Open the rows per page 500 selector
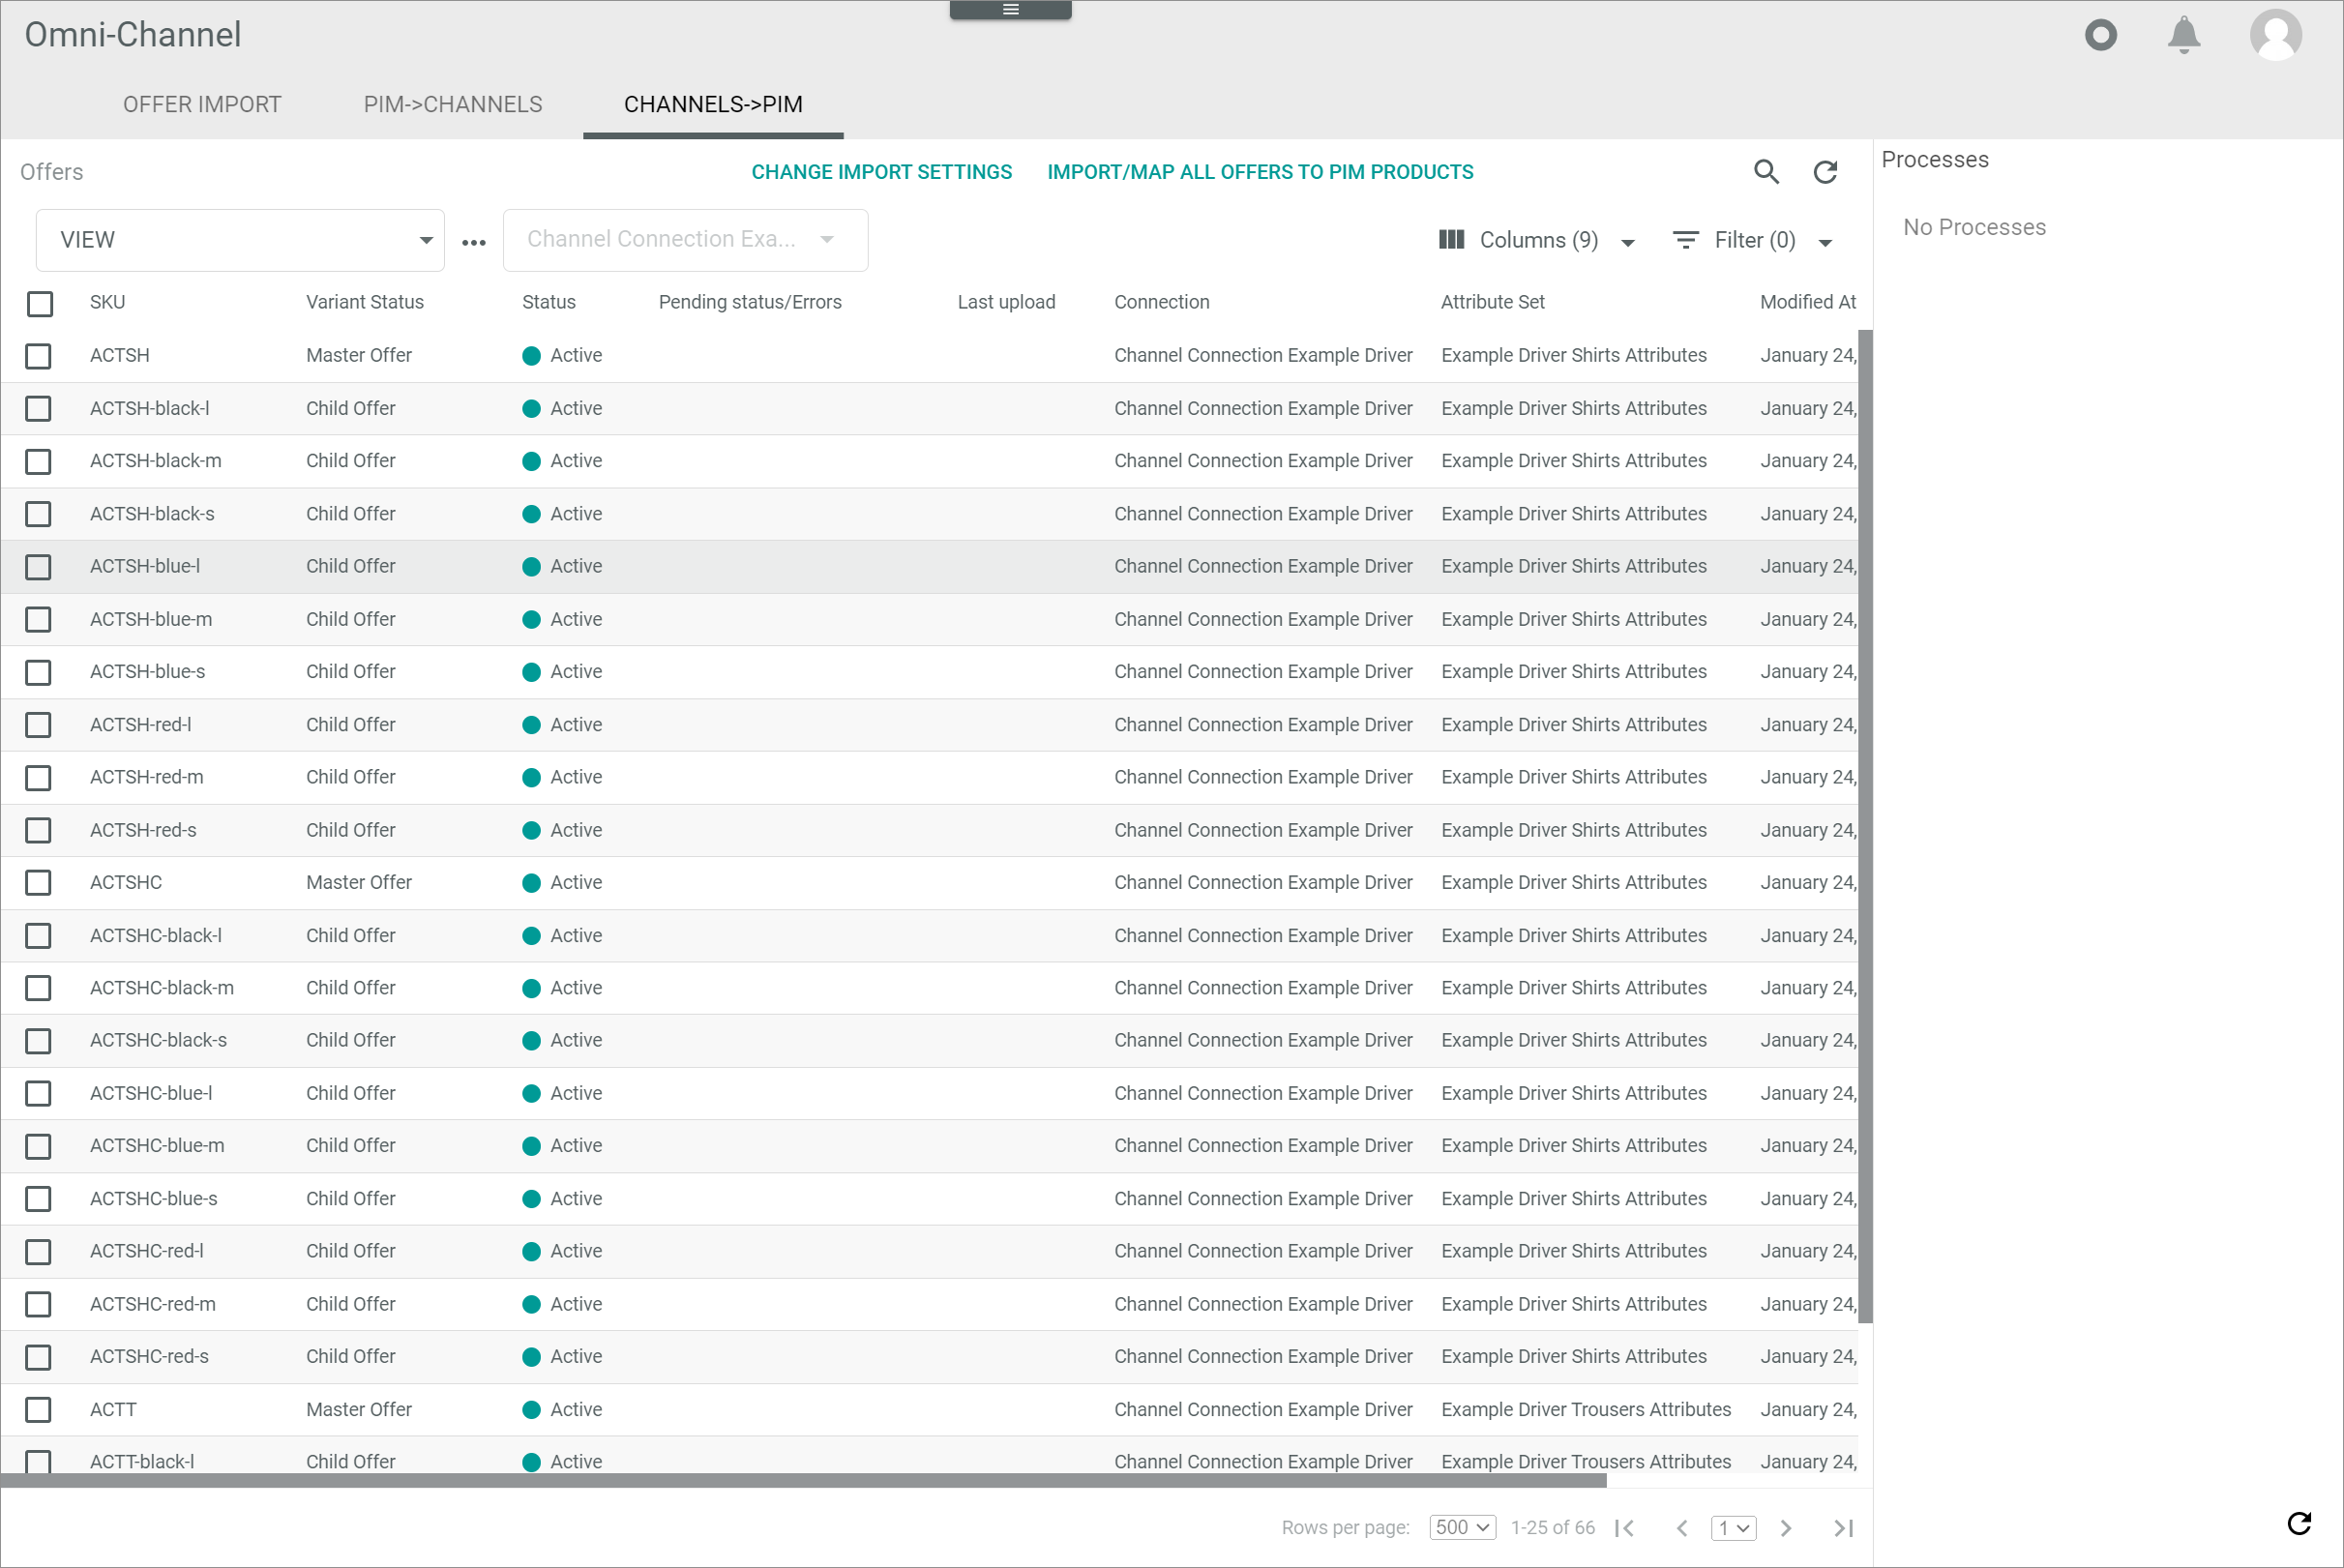 (x=1462, y=1527)
